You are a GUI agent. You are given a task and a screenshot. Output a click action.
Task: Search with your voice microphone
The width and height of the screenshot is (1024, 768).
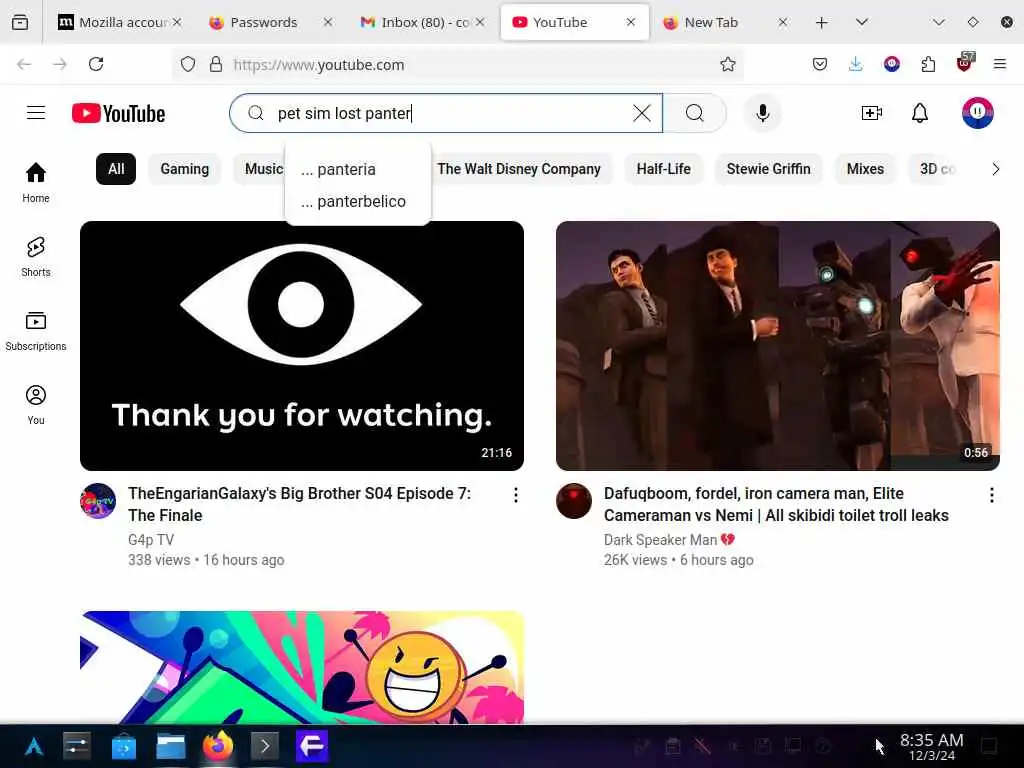pos(762,113)
